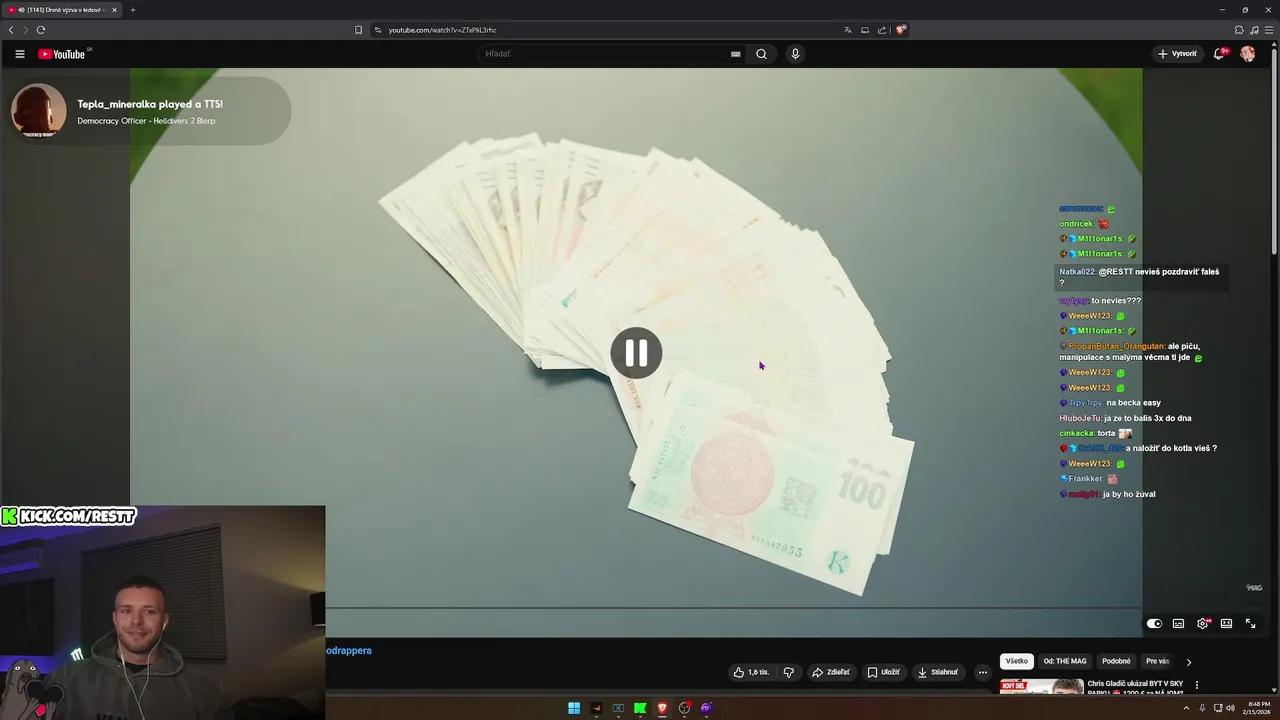1280x720 pixels.
Task: Show more filter chips with arrow
Action: (x=1188, y=662)
